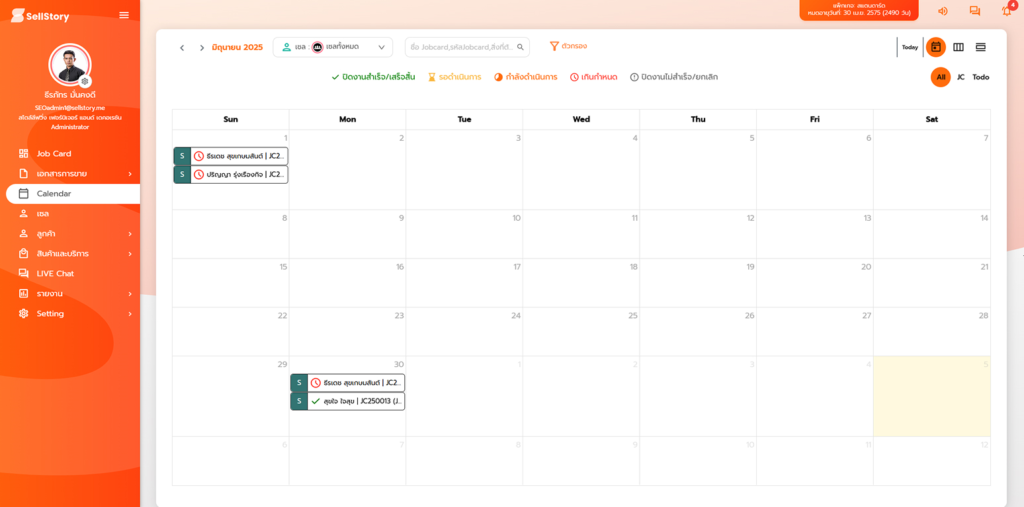The height and width of the screenshot is (507, 1024).
Task: Click the LIVE Chat sidebar icon
Action: pyautogui.click(x=24, y=273)
